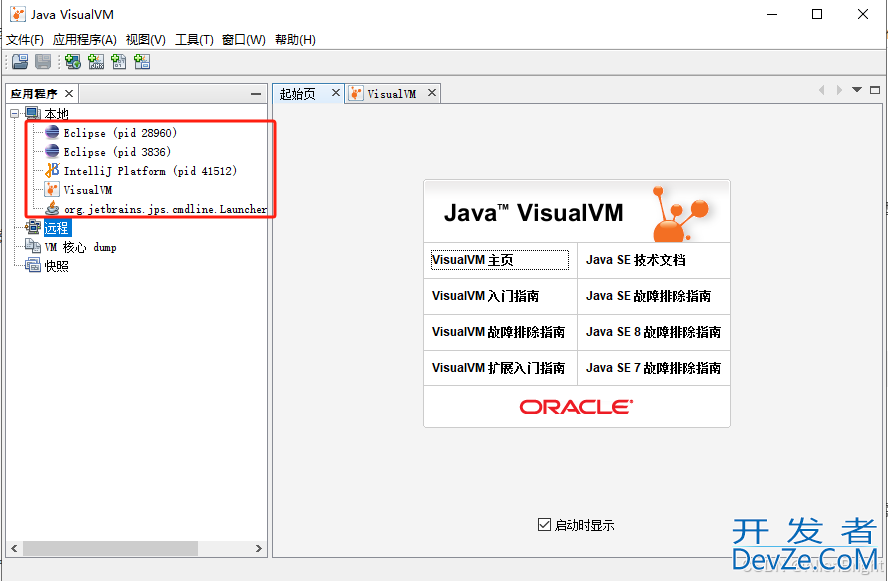Screen dimensions: 888x581
Task: Toggle the 启动时显示 checkbox
Action: click(x=544, y=525)
